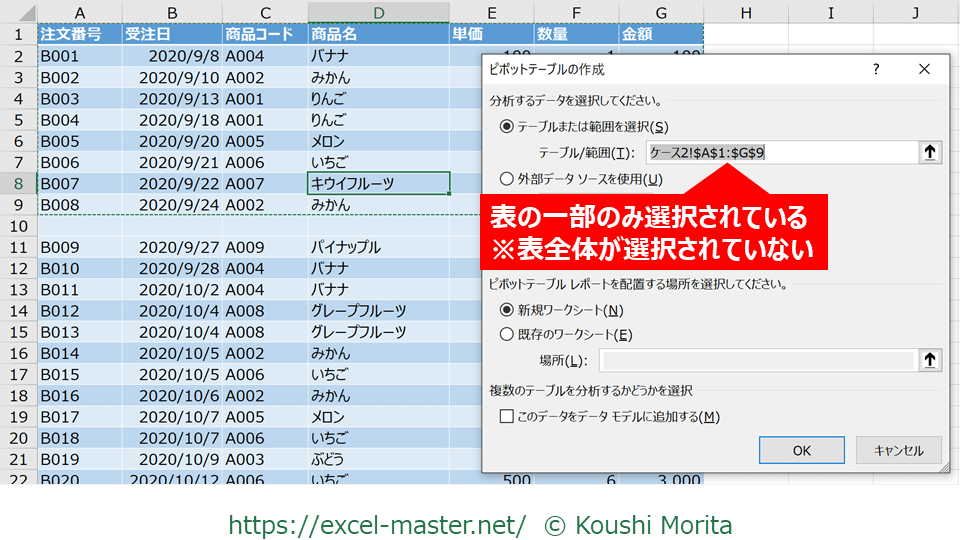Screen dimensions: 960x540
Task: Click cell containing キウイフルーツ
Action: coord(378,184)
